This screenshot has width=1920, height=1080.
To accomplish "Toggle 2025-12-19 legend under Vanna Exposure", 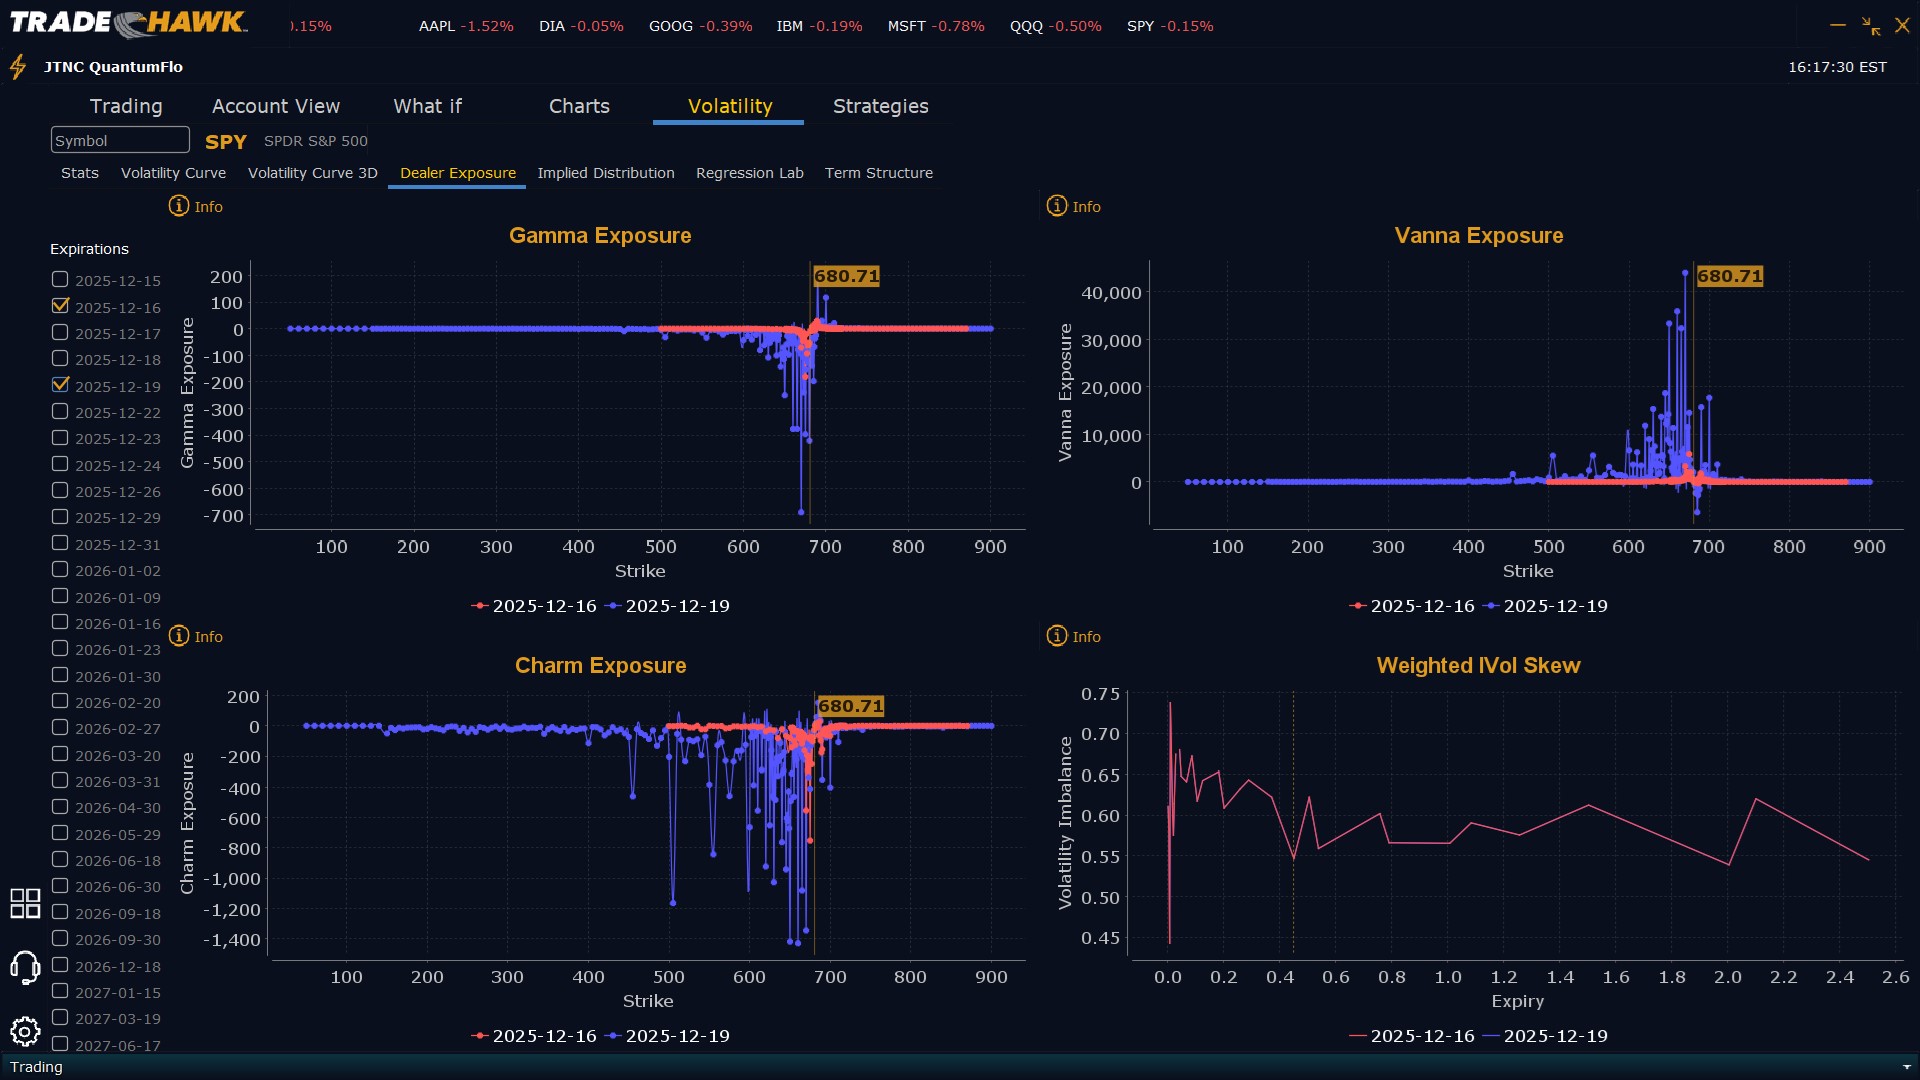I will tap(1546, 606).
